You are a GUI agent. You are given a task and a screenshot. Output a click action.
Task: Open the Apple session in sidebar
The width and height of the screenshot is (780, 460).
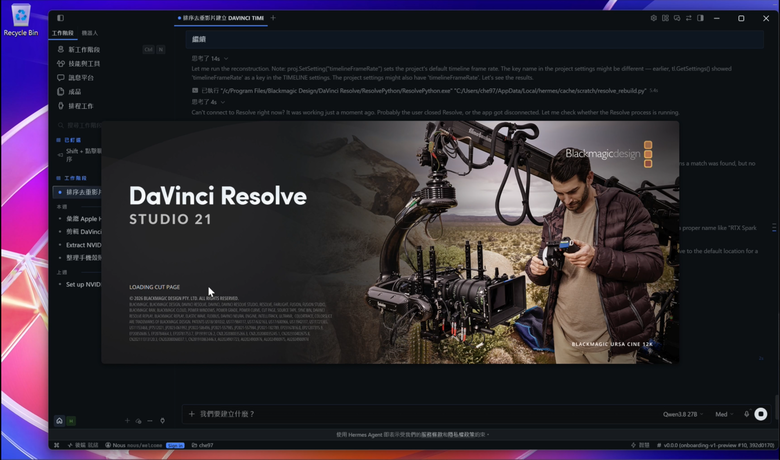[x=80, y=219]
